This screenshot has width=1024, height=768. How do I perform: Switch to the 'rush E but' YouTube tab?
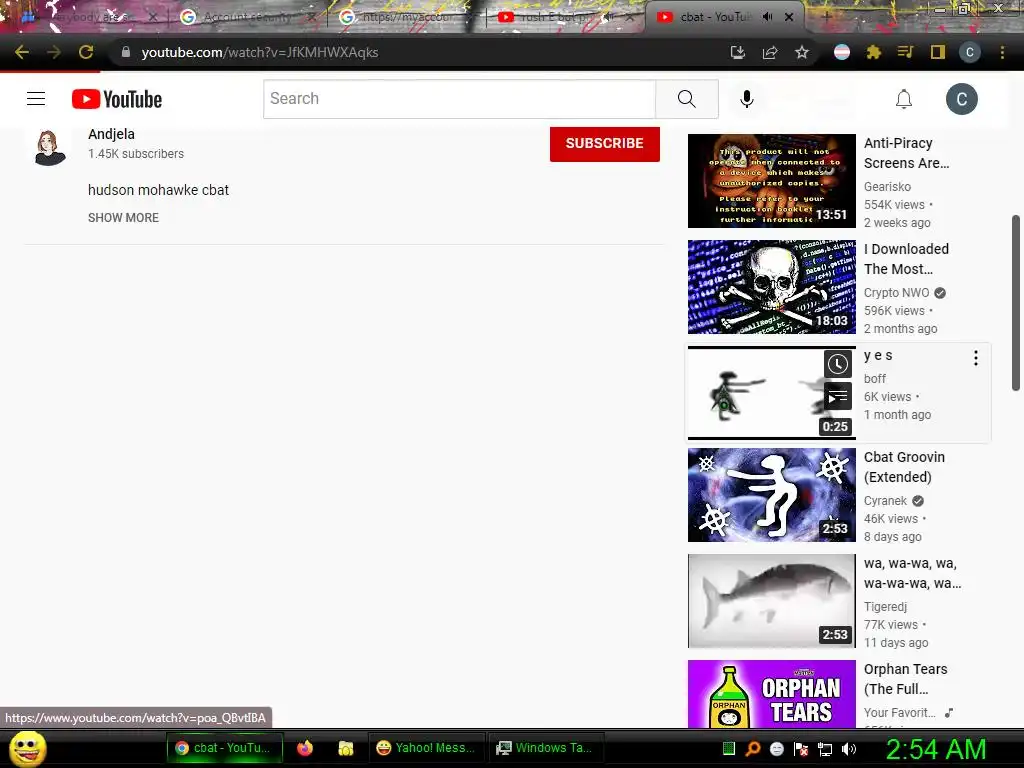pyautogui.click(x=565, y=17)
